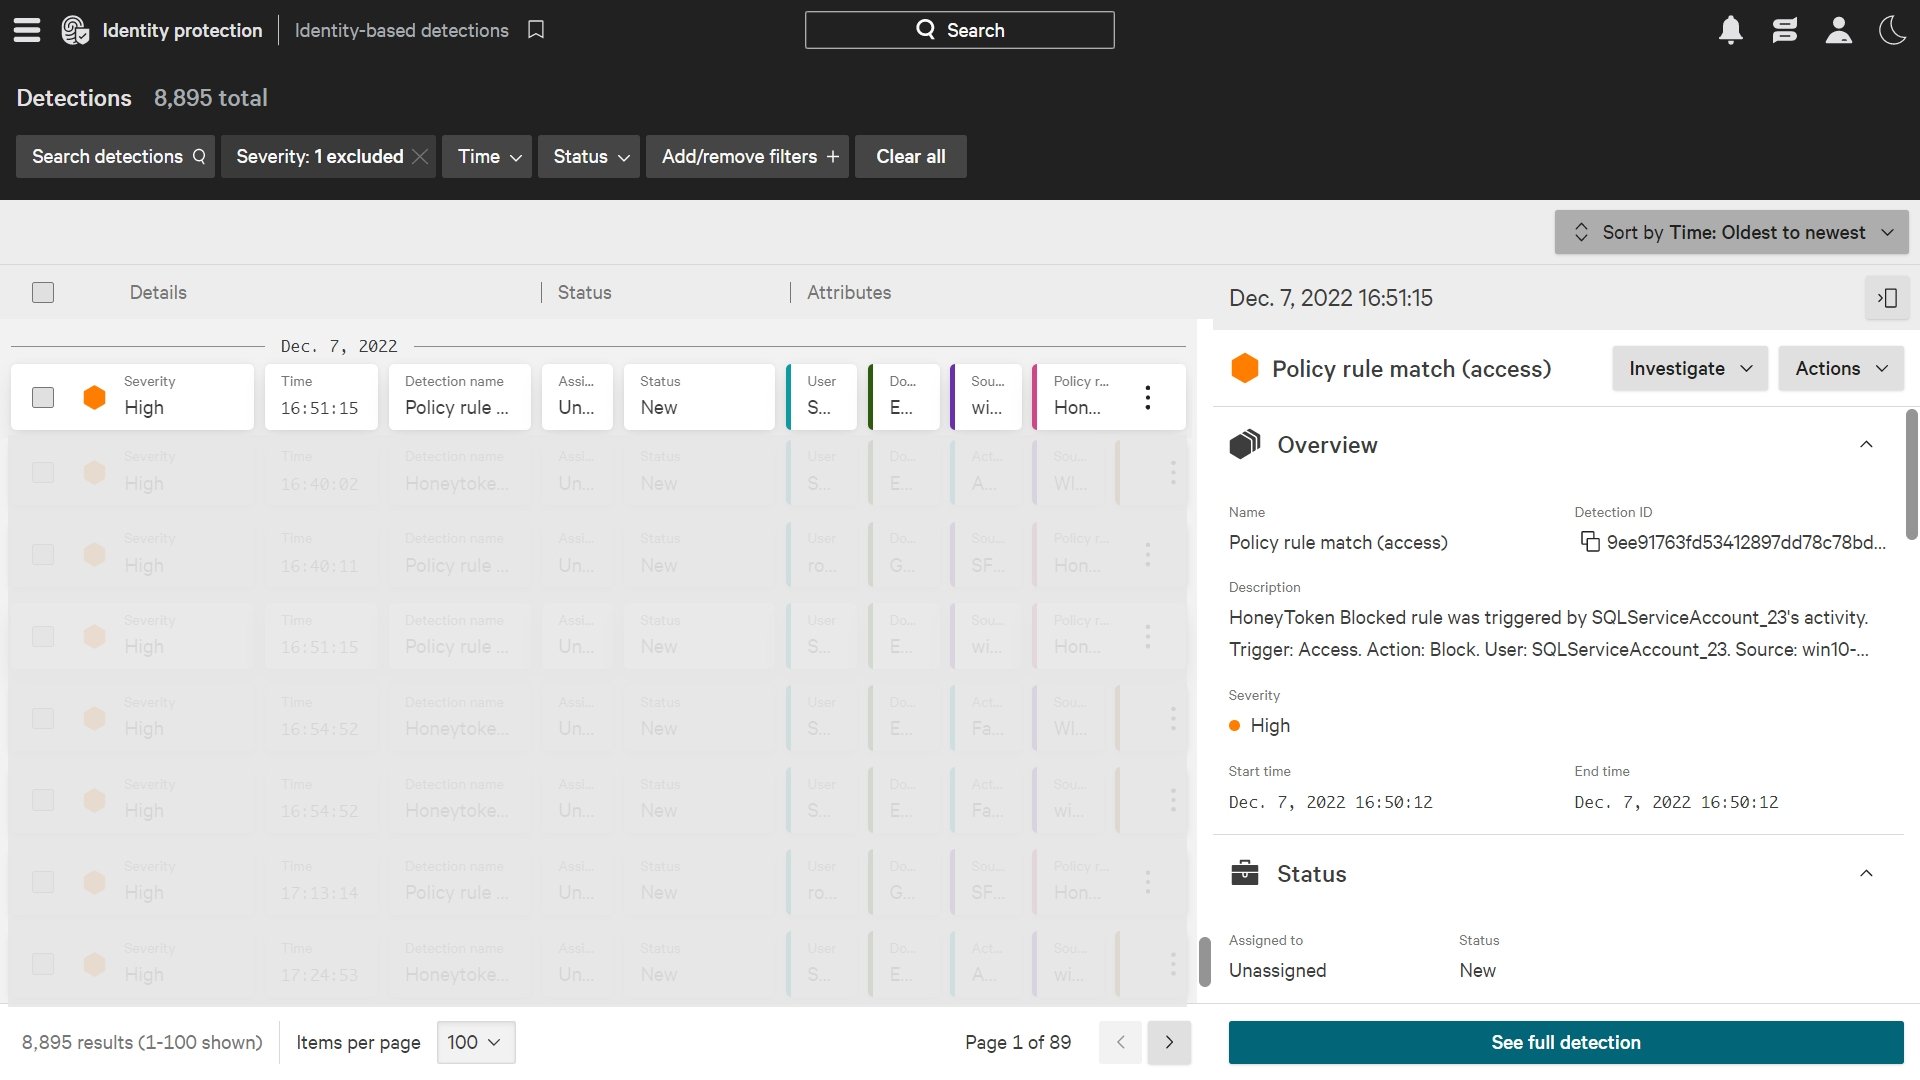Open the Time filter dropdown

coord(488,157)
